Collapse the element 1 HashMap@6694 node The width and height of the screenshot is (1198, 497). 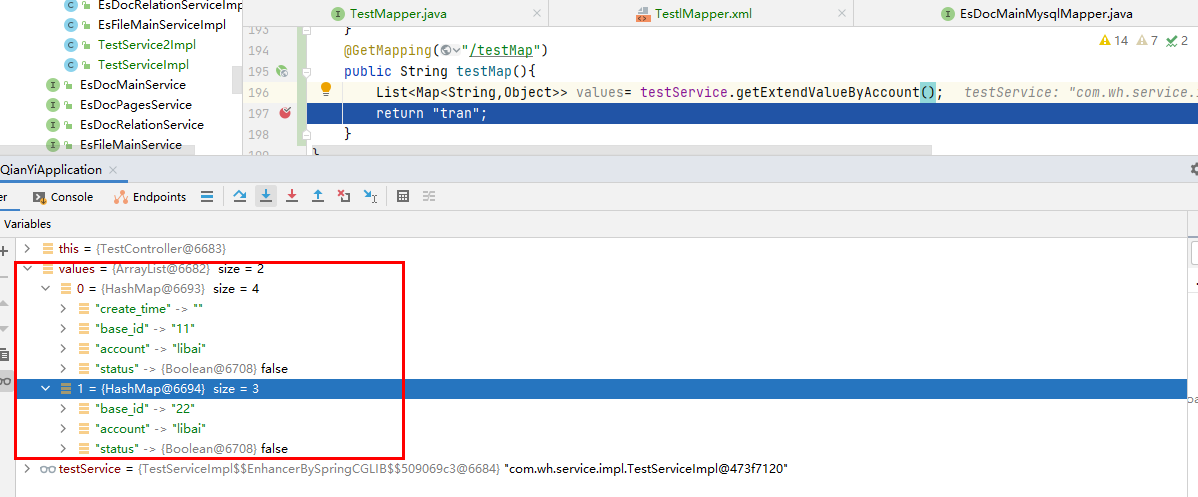click(45, 388)
